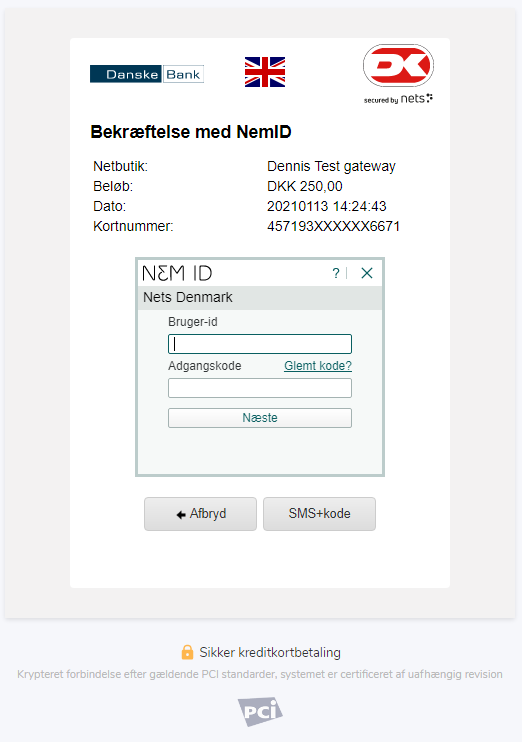Click the secured by nets logo
The height and width of the screenshot is (742, 522).
pyautogui.click(x=398, y=99)
